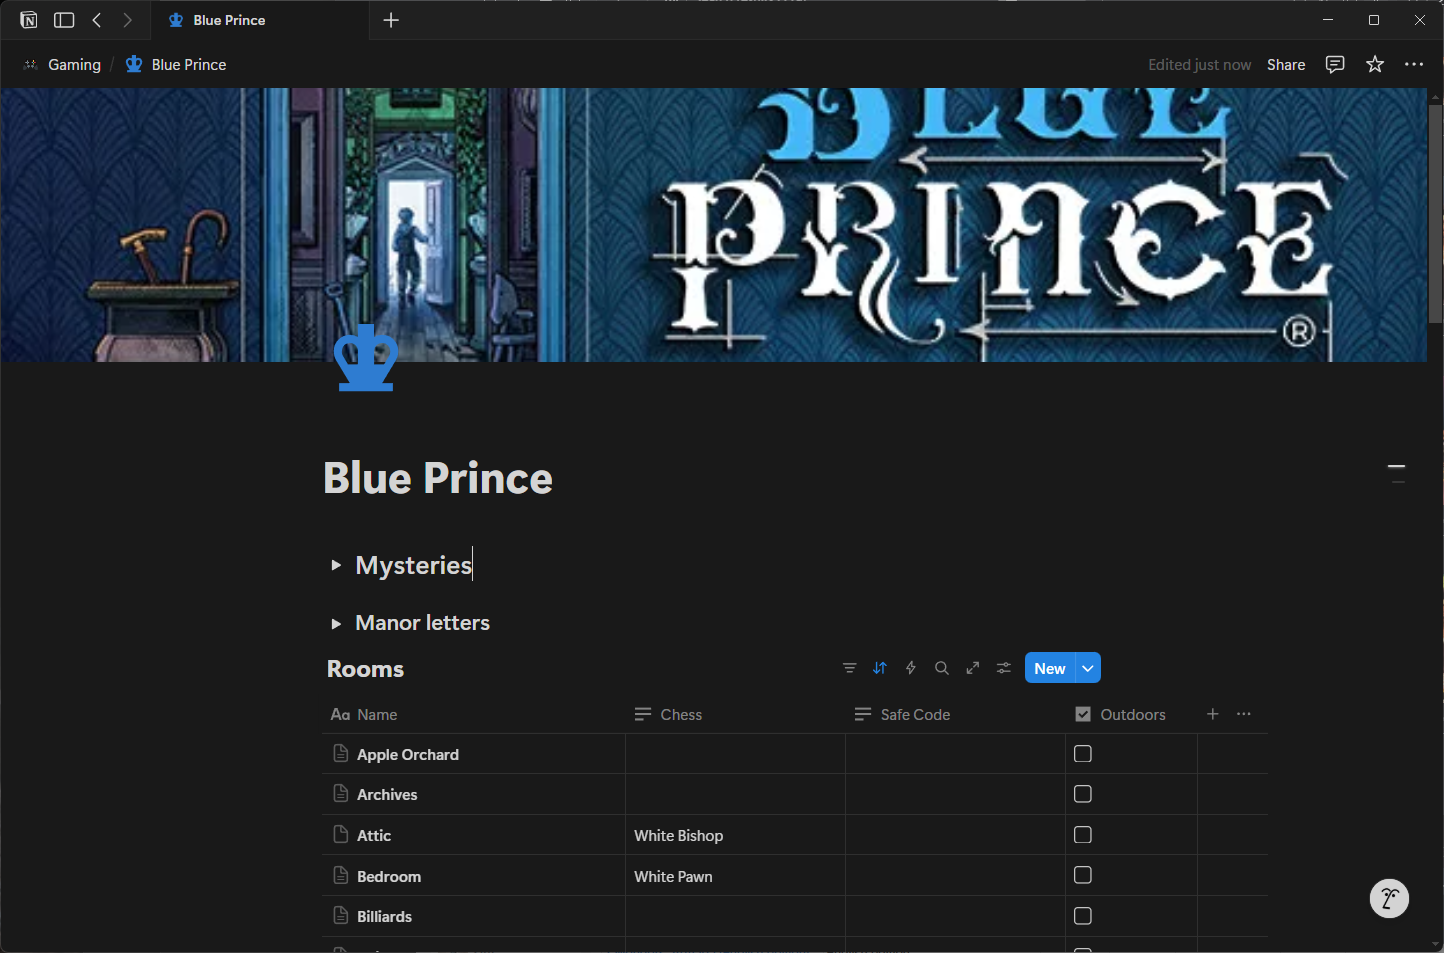Open the Rooms view settings sliders icon
Screen dimensions: 1444x953
(x=1004, y=668)
